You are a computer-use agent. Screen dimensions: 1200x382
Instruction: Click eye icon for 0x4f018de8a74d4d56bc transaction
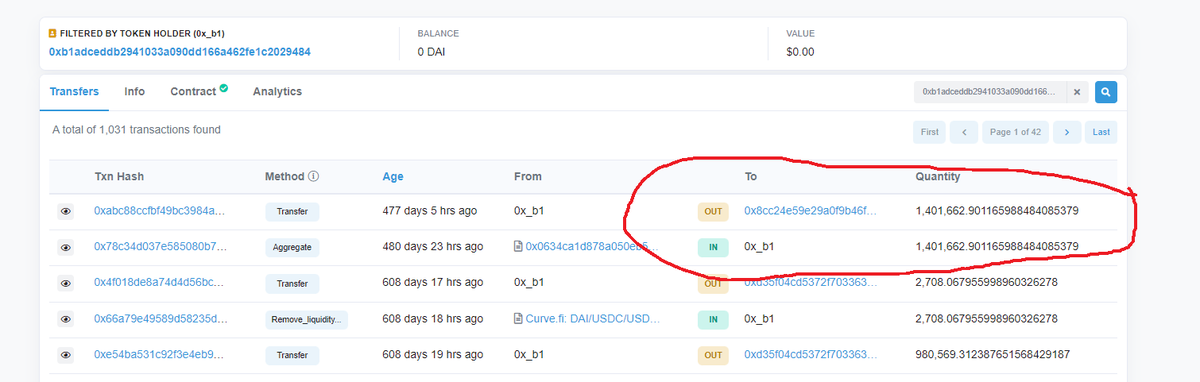66,283
